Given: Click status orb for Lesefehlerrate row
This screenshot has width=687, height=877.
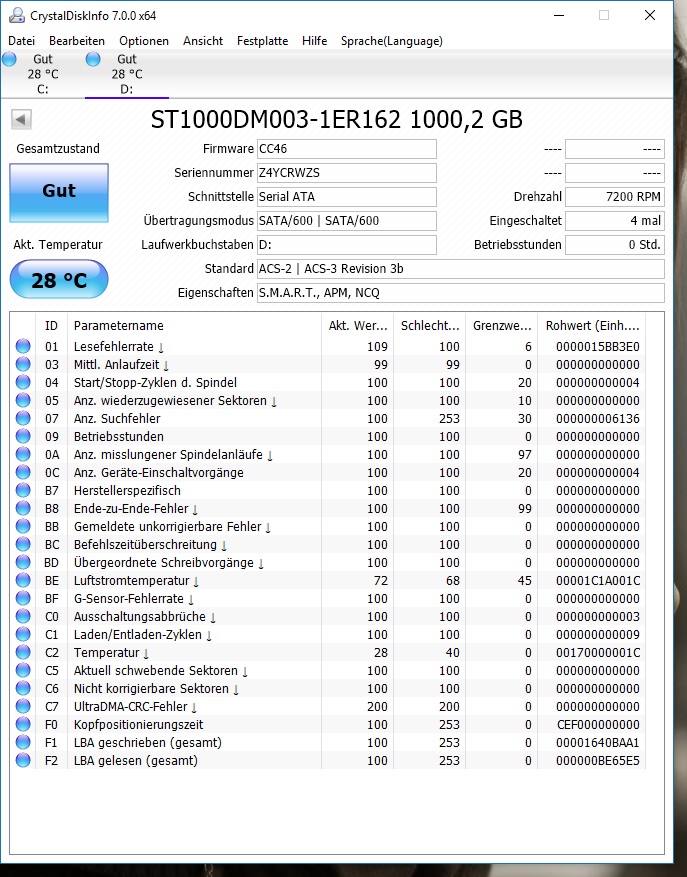Looking at the screenshot, I should 23,346.
